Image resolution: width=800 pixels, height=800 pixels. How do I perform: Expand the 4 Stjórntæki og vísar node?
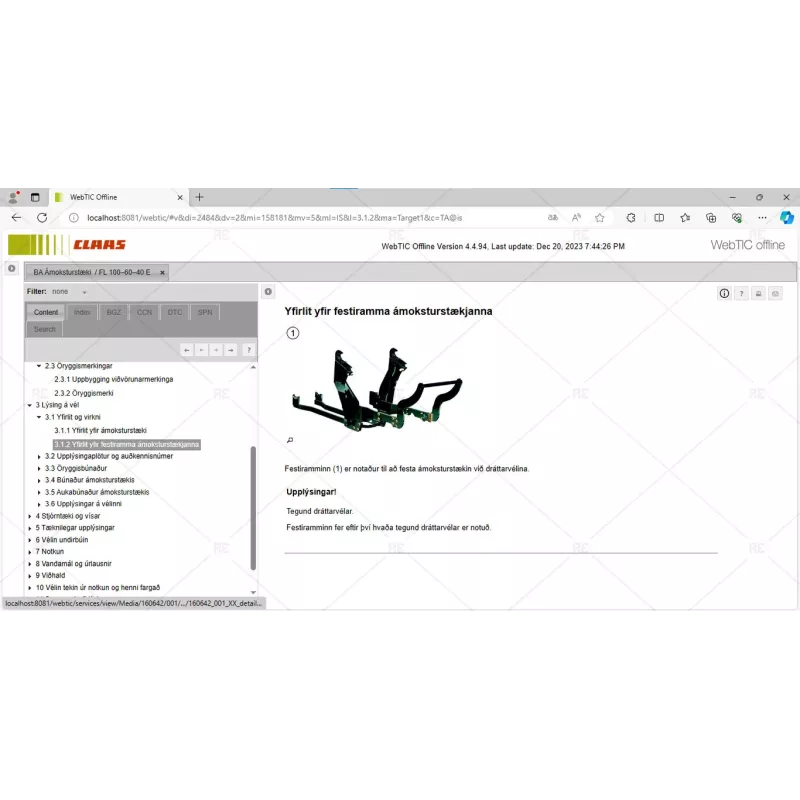(x=29, y=516)
